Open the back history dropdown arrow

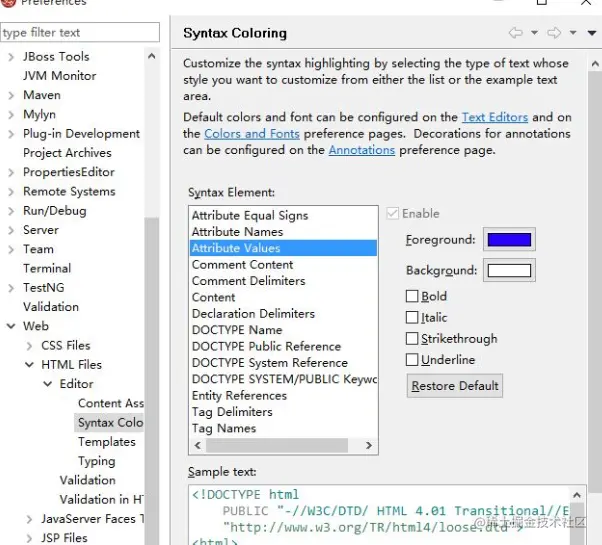pos(534,33)
